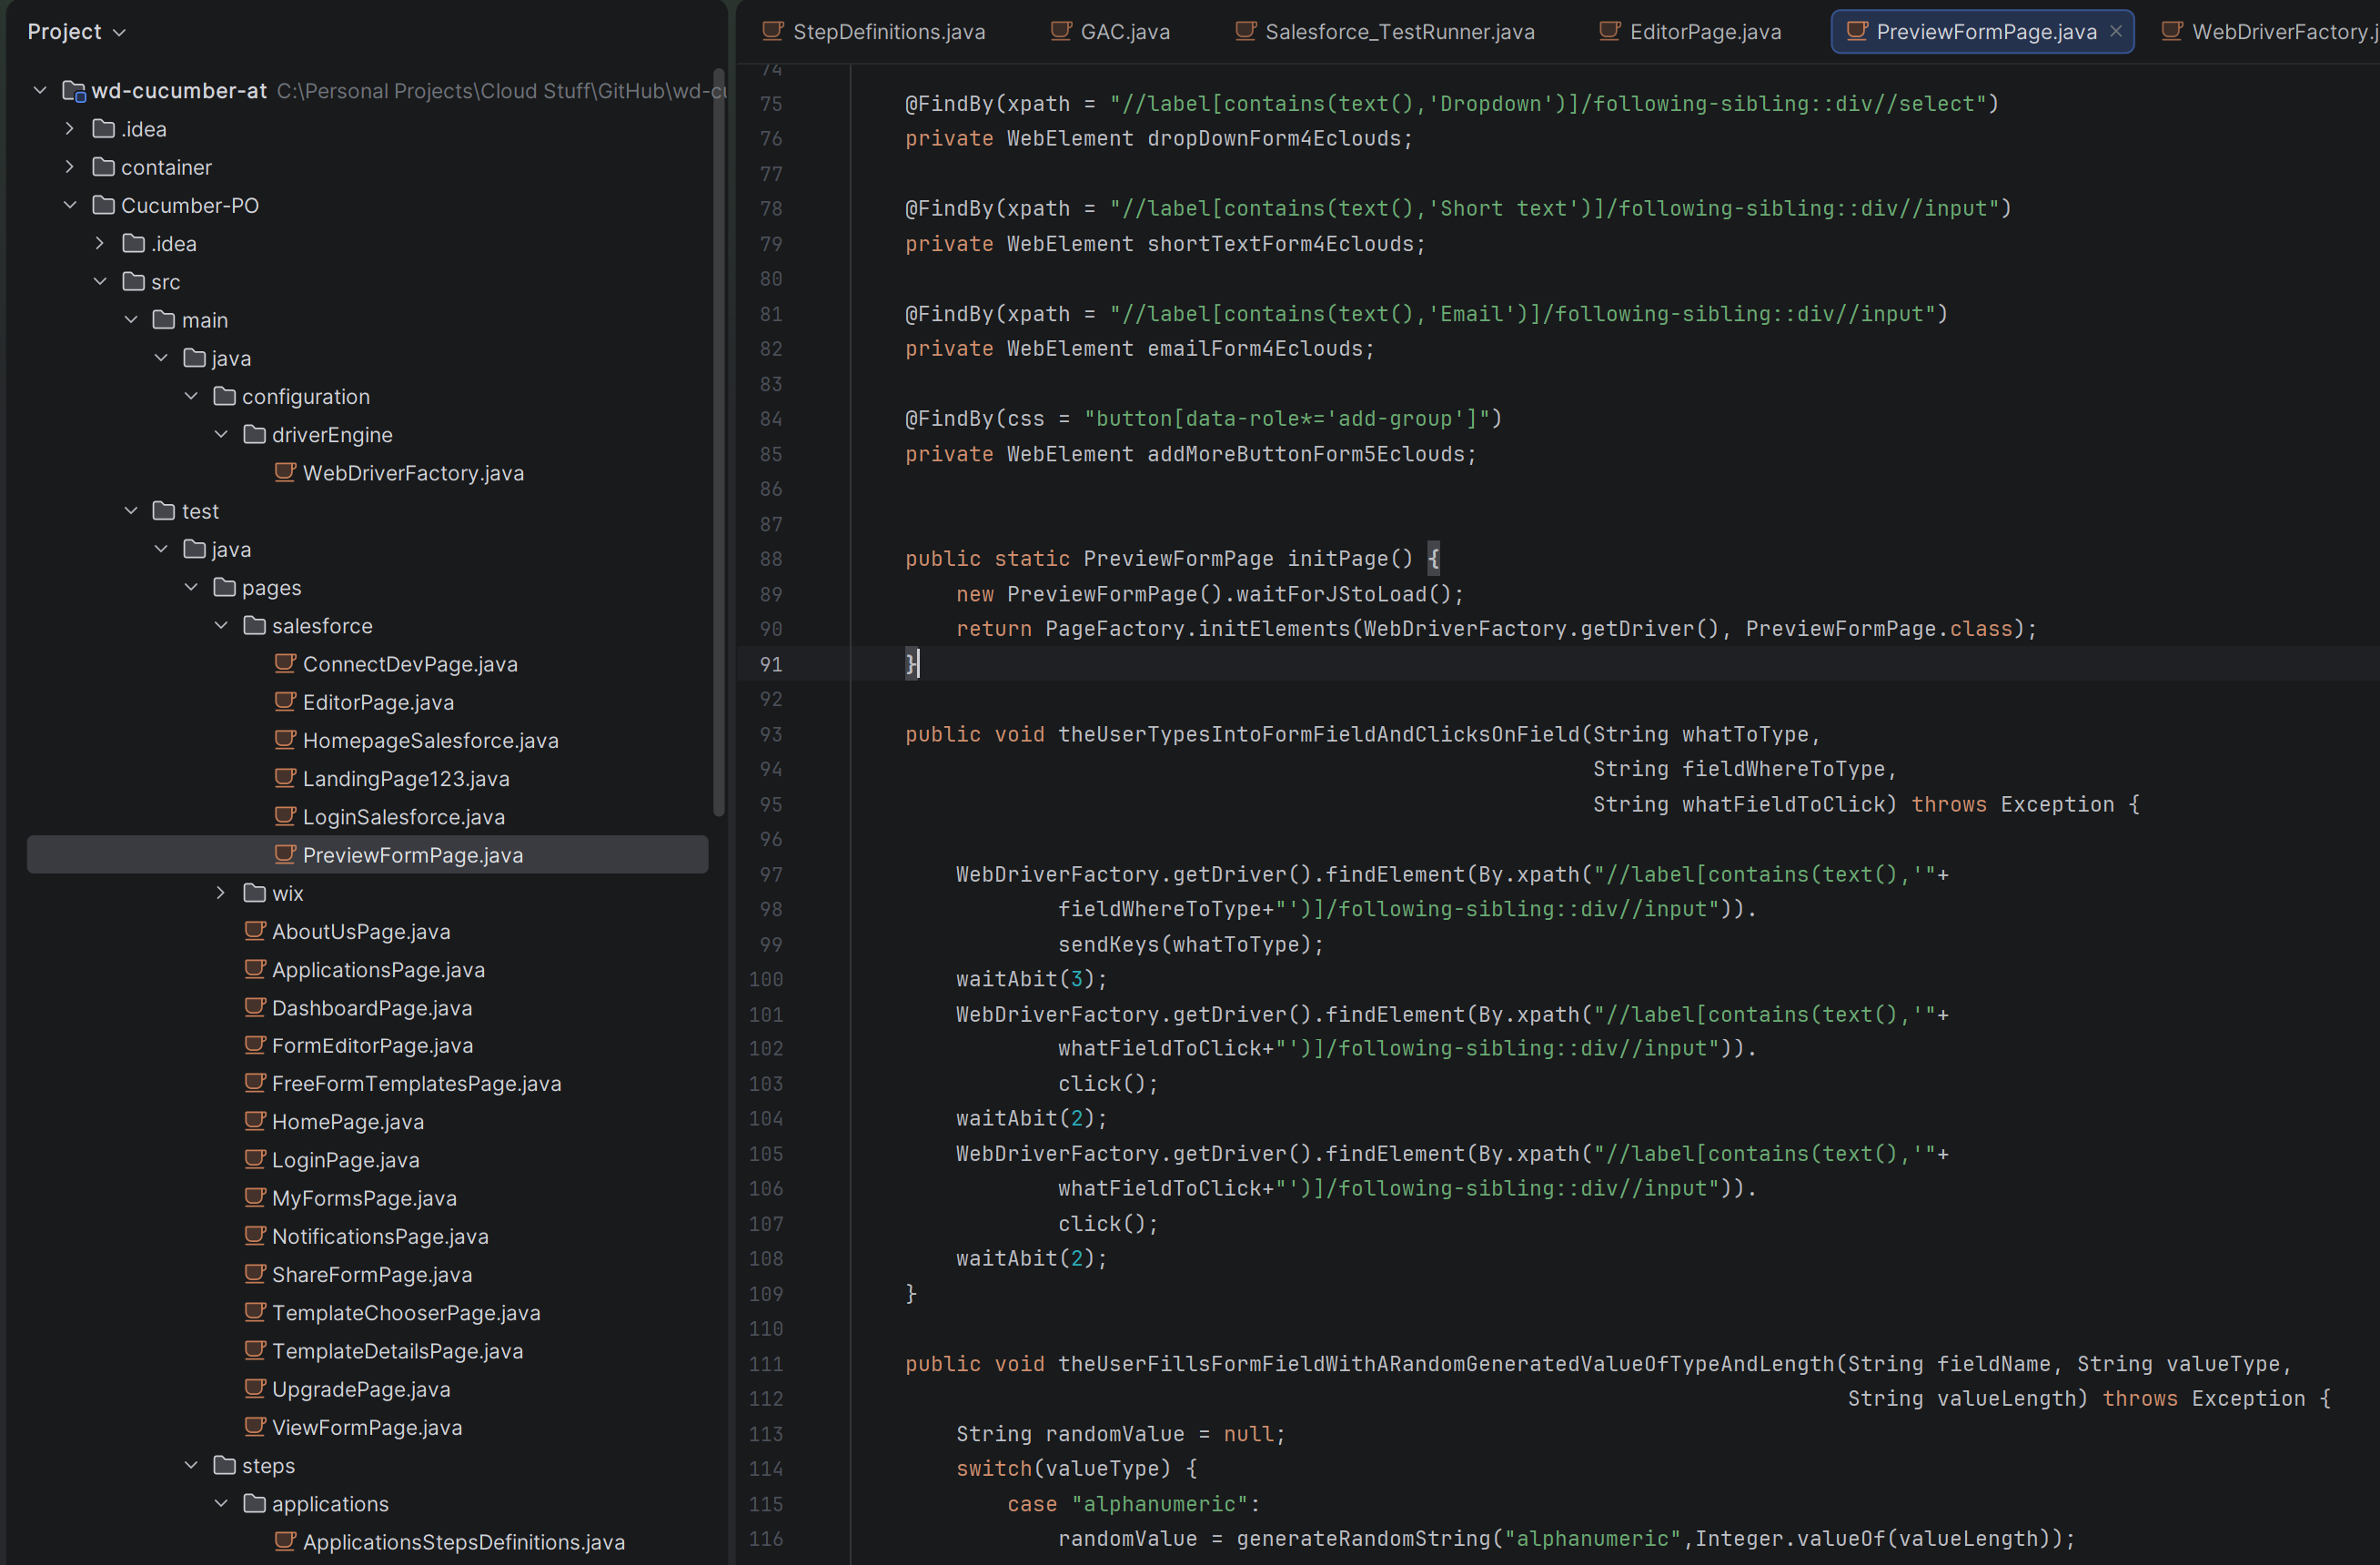The width and height of the screenshot is (2380, 1565).
Task: Select NotificationsPage.java in the tree
Action: click(380, 1236)
